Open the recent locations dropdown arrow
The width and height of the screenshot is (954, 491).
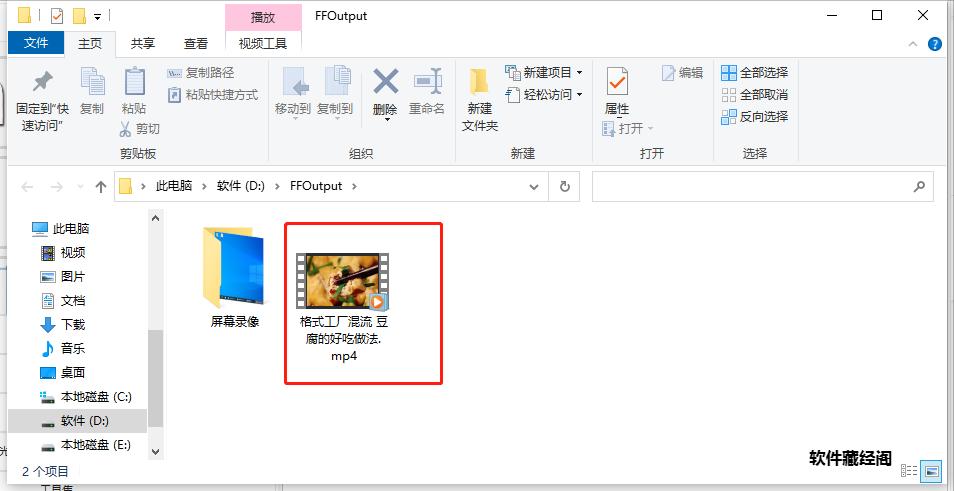coord(80,187)
